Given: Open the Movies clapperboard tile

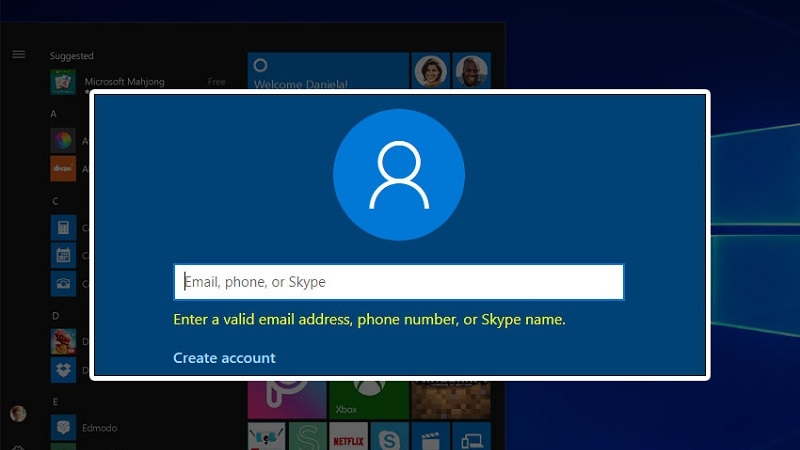Looking at the screenshot, I should click(430, 437).
